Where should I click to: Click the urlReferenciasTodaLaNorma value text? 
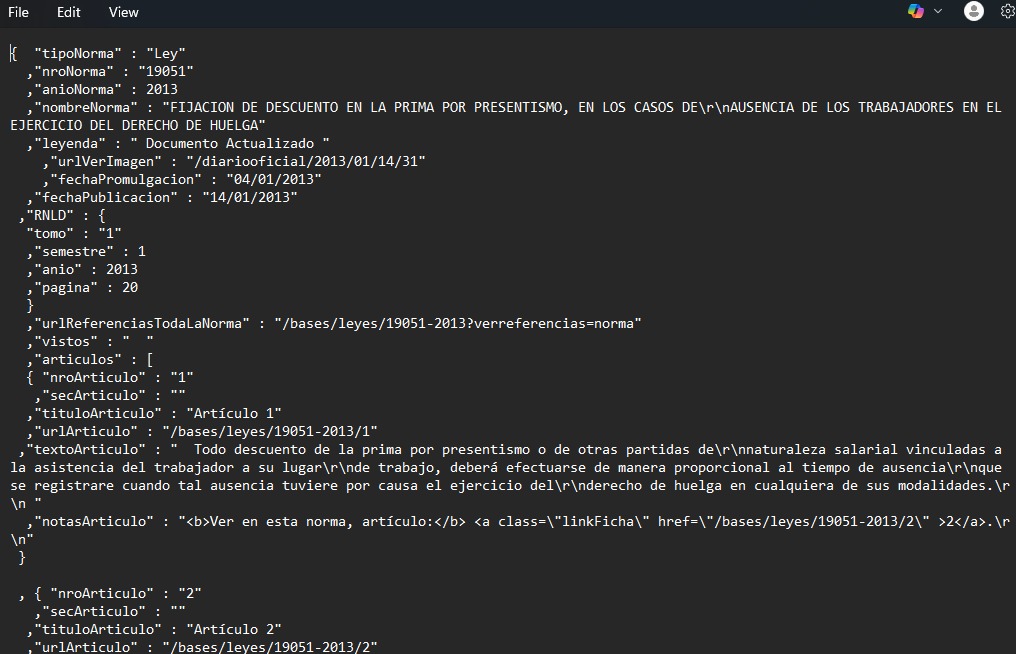click(457, 323)
